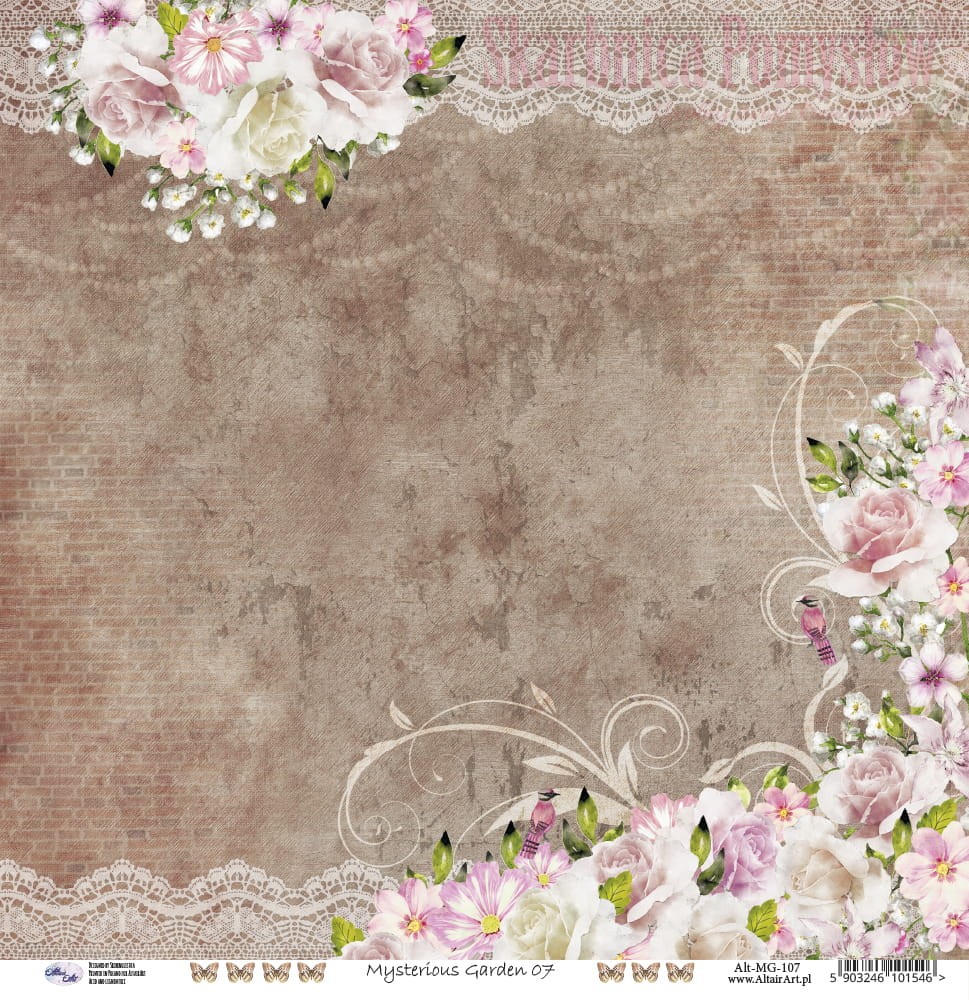Click the fourth butterfly icon left of the title

[311, 973]
